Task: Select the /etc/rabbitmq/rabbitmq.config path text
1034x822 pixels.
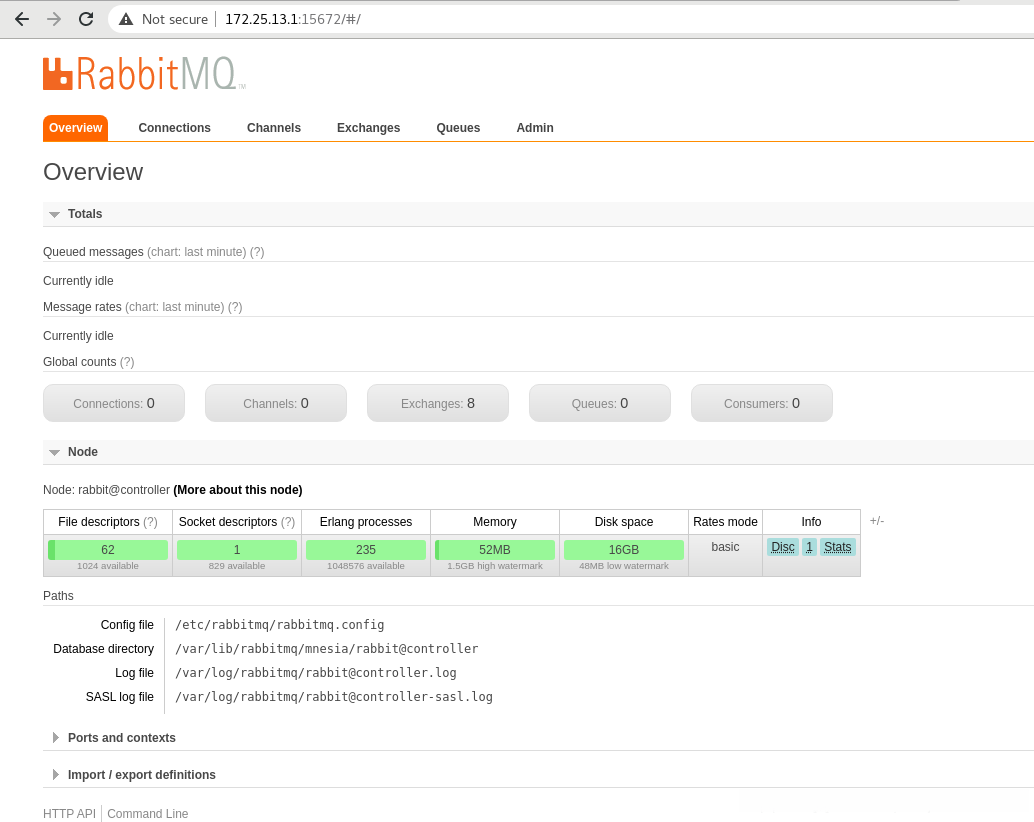Action: (x=280, y=624)
